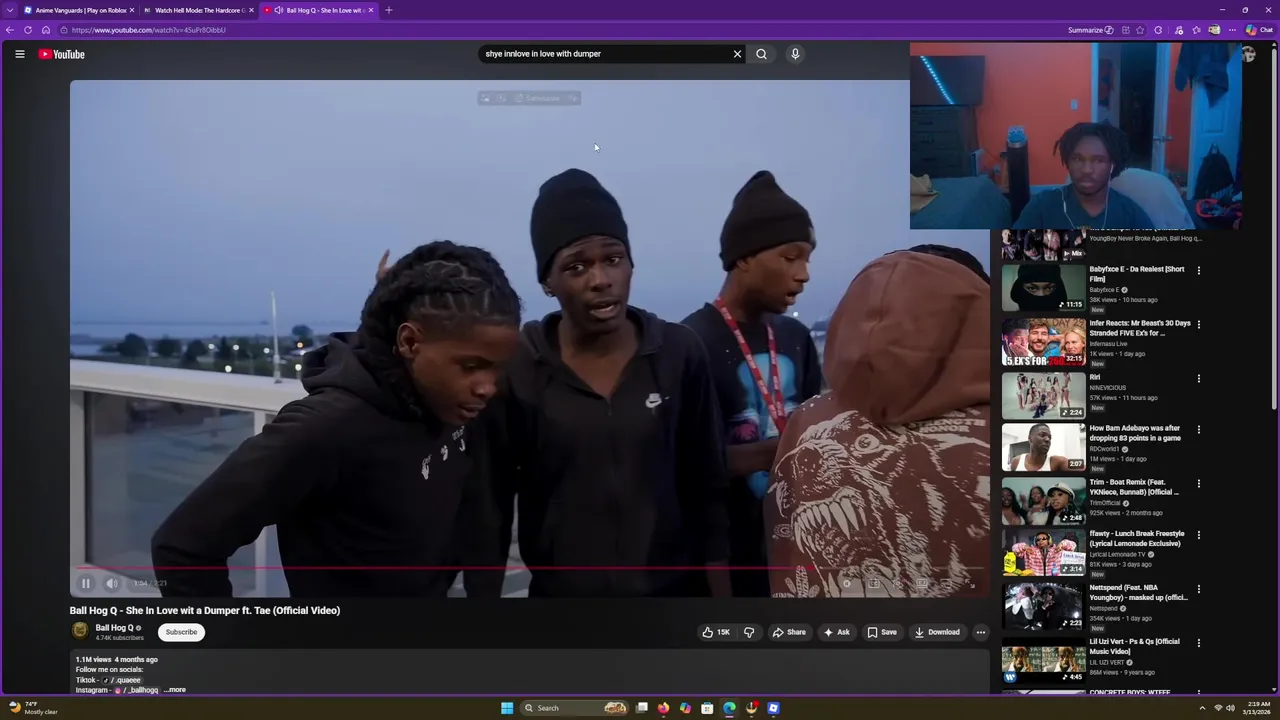Run search with magnifier button
Image resolution: width=1280 pixels, height=720 pixels.
(761, 54)
